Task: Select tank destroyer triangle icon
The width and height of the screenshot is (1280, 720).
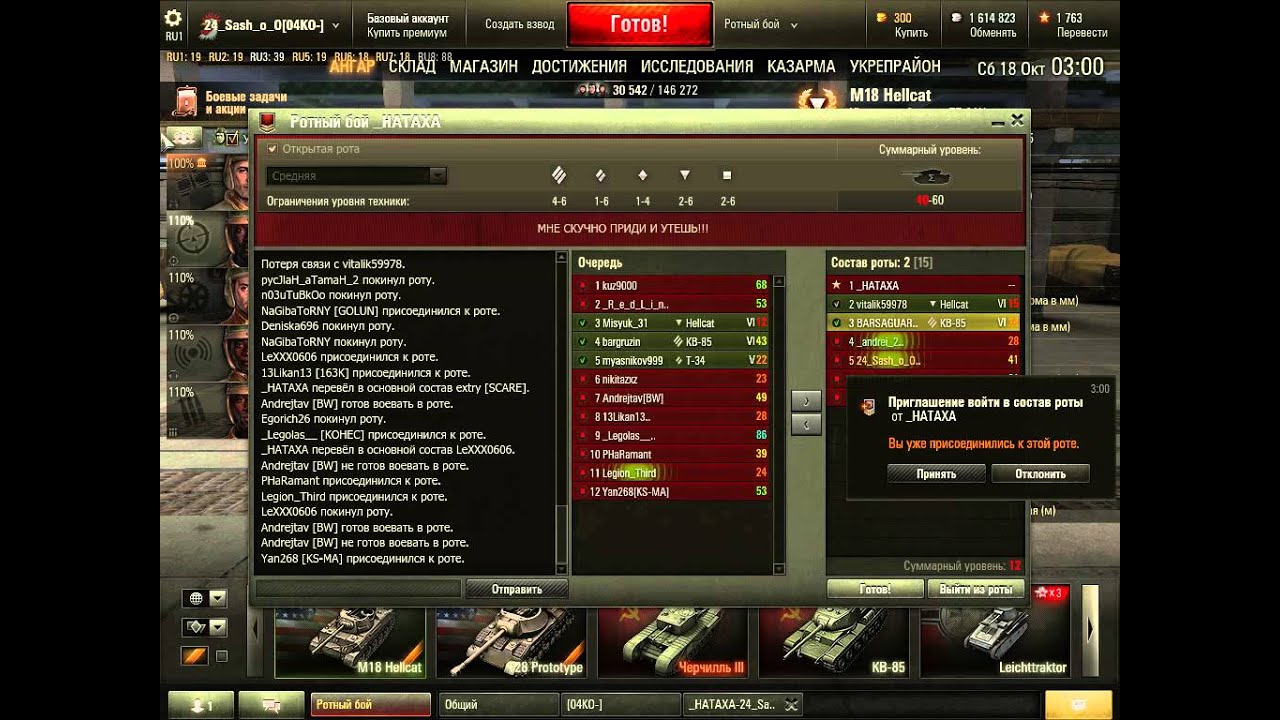Action: click(x=685, y=175)
